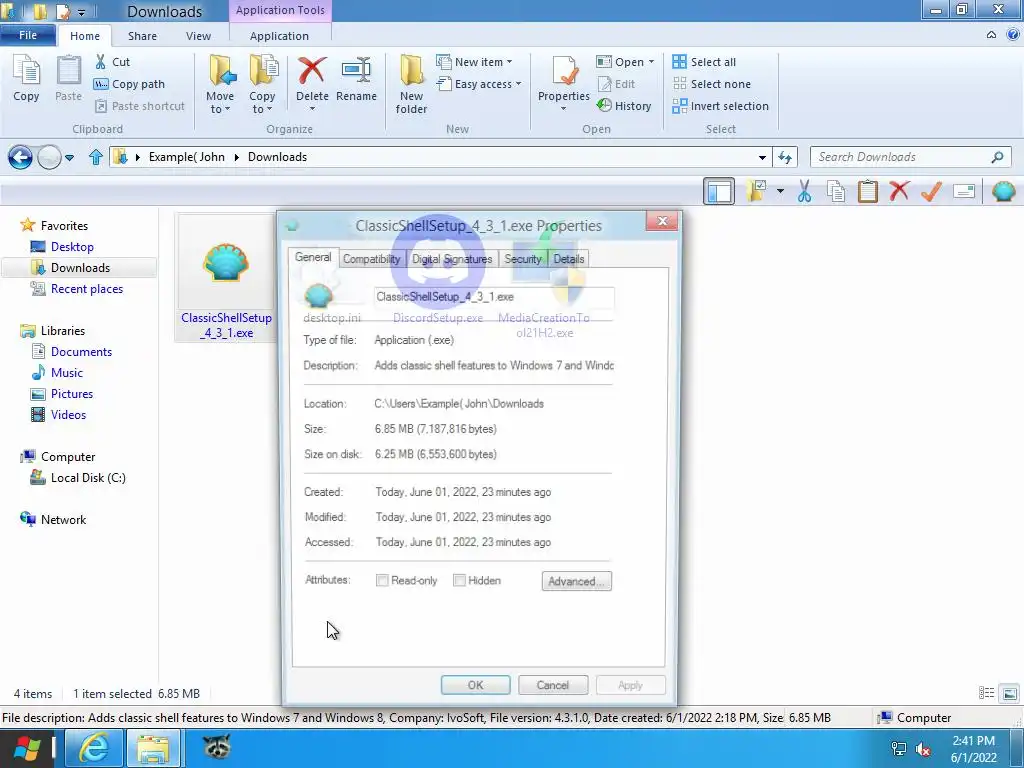Open the Compatibility tab in Properties

click(371, 259)
